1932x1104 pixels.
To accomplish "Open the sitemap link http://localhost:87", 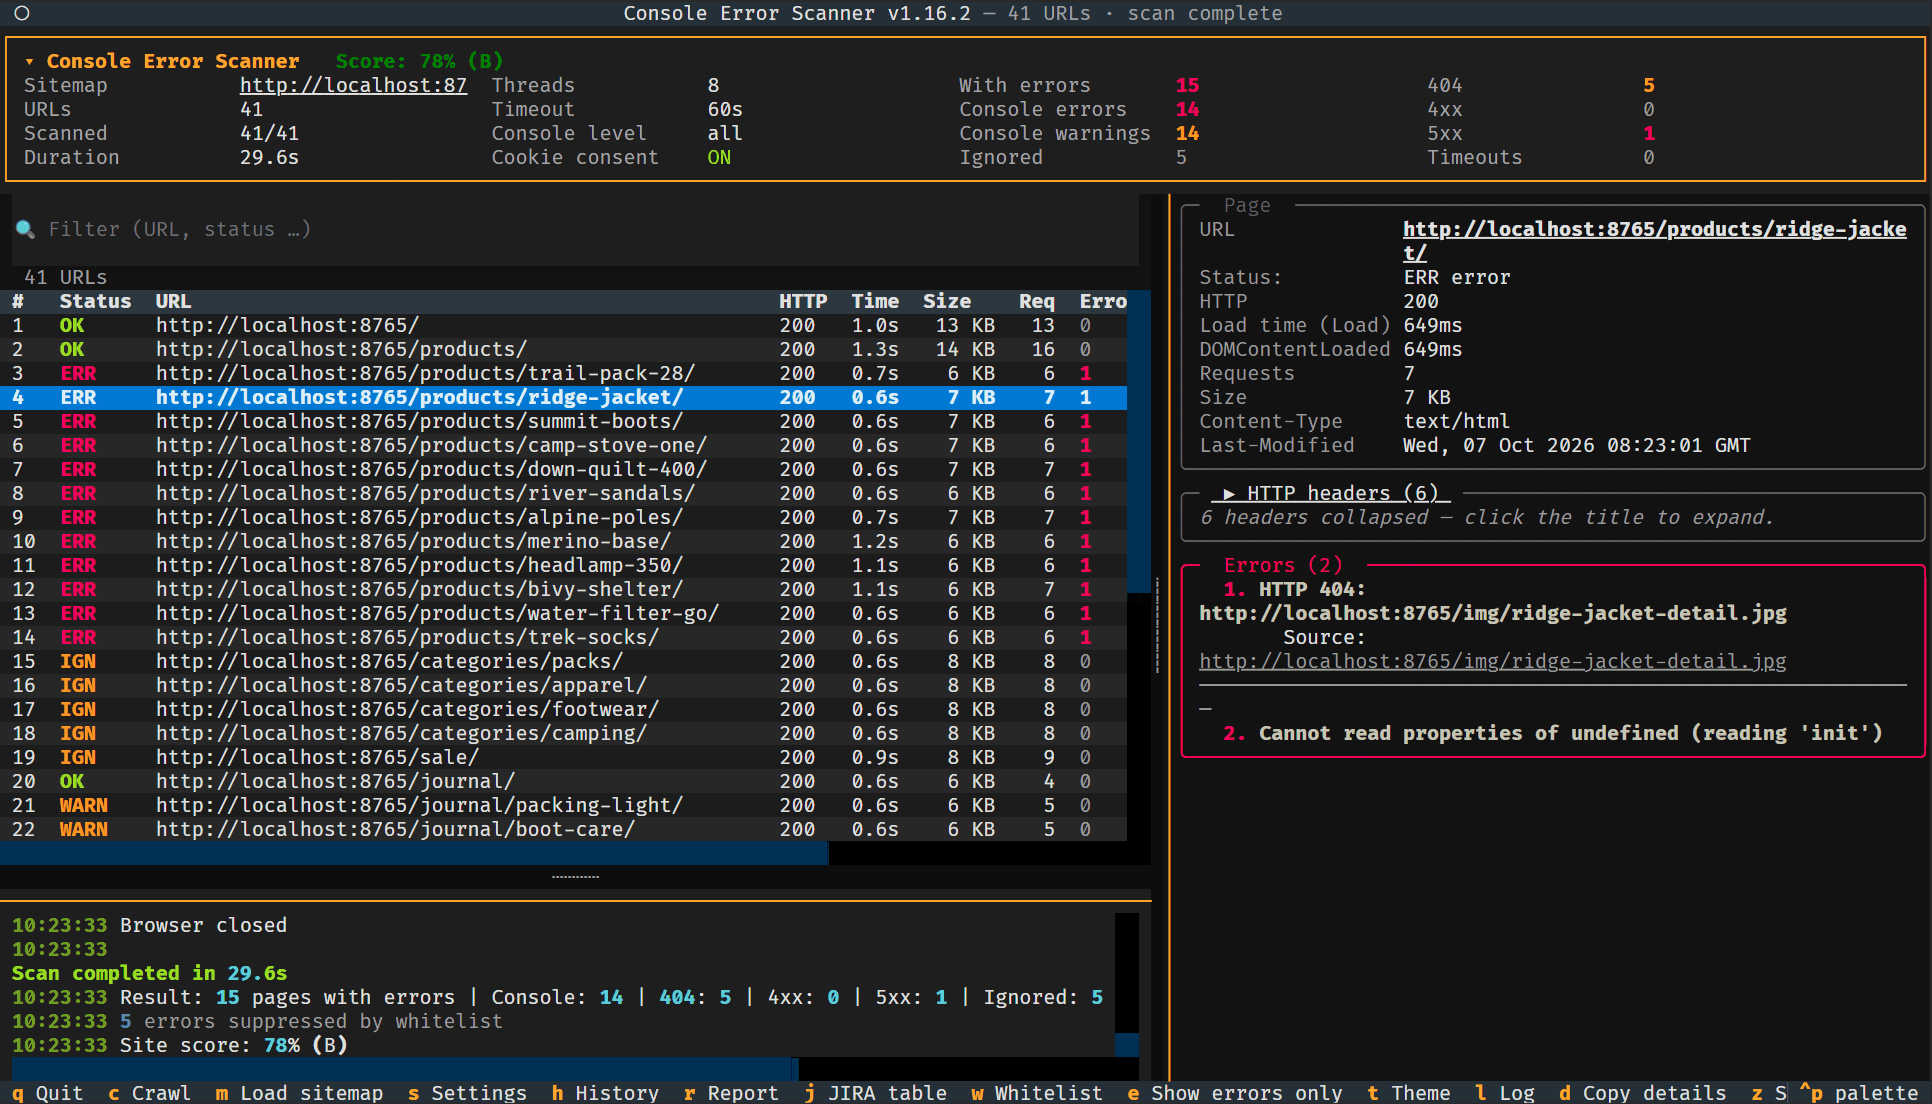I will [353, 85].
